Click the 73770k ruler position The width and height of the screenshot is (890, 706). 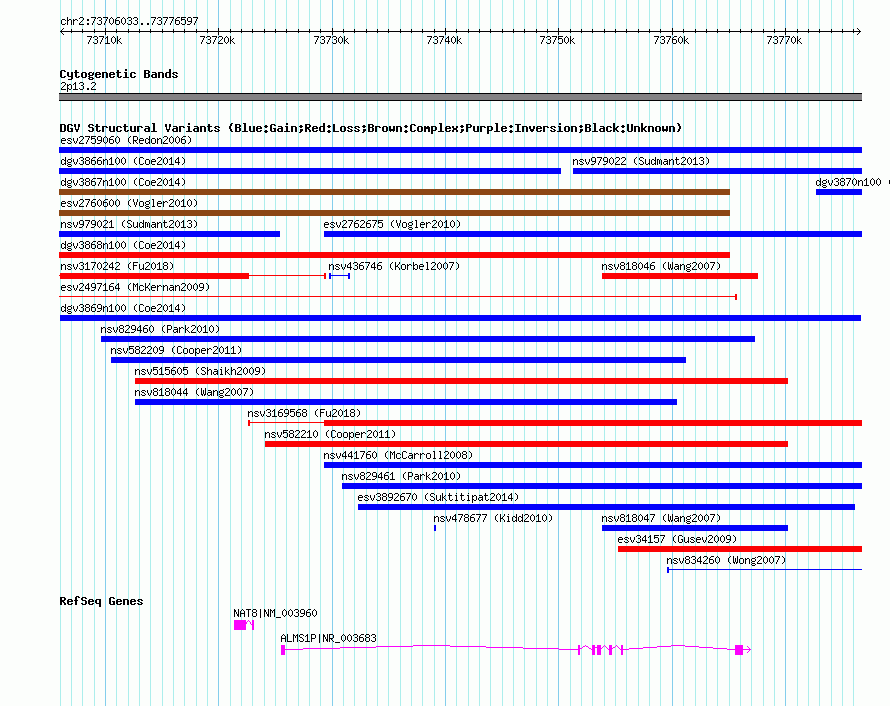784,40
